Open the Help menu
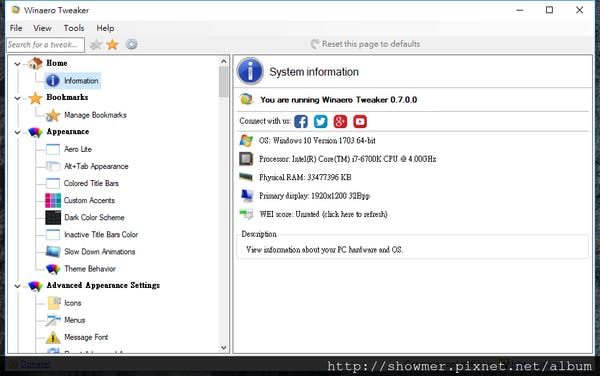The image size is (600, 376). point(105,28)
